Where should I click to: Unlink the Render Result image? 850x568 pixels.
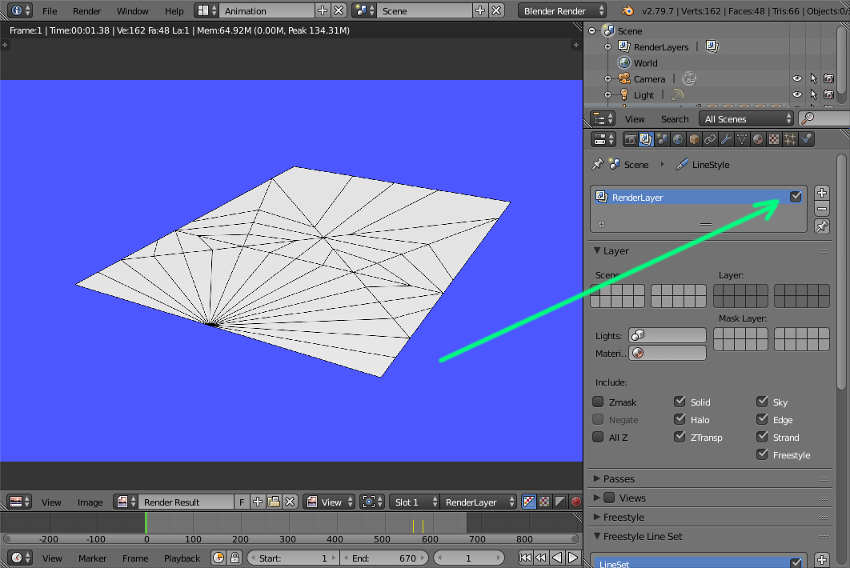(x=290, y=502)
